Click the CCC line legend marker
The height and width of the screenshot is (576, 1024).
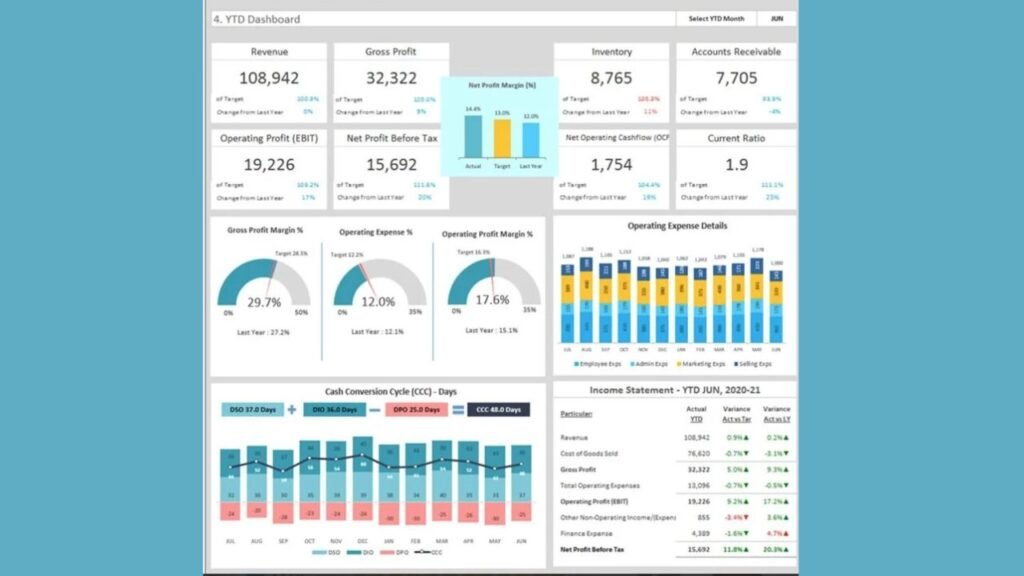tap(422, 552)
